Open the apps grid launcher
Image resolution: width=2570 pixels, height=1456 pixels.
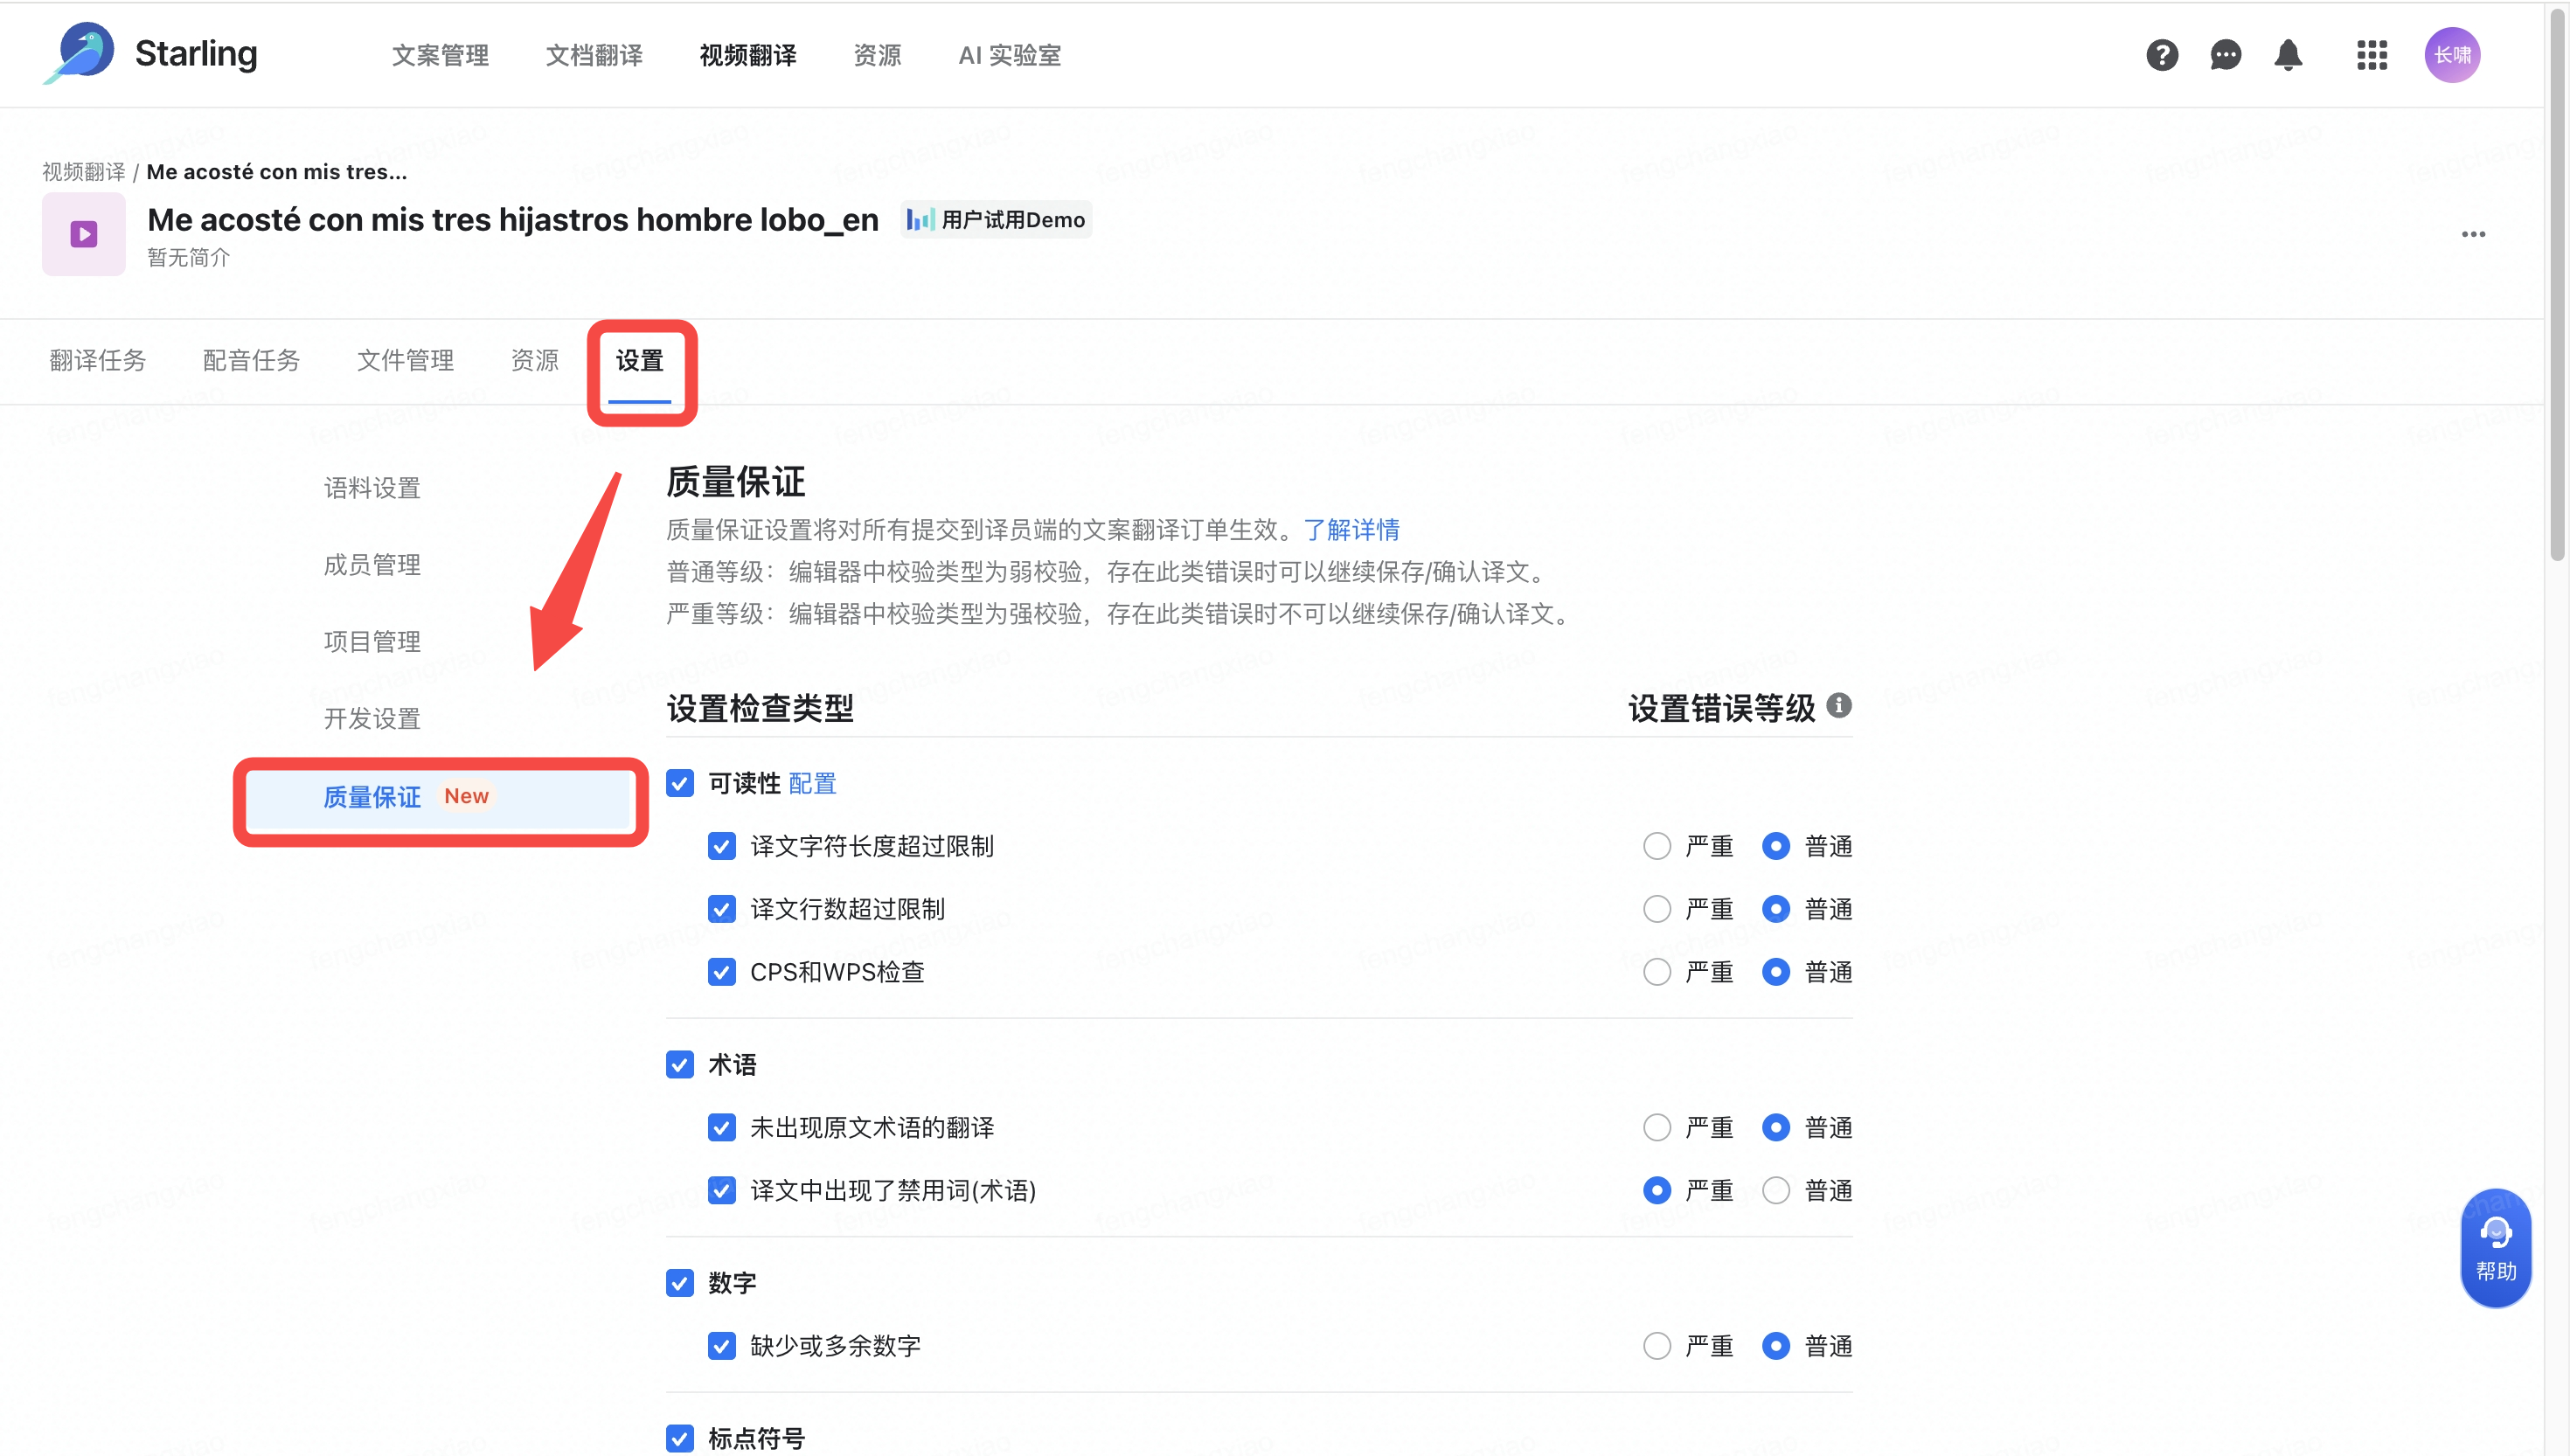(x=2372, y=55)
